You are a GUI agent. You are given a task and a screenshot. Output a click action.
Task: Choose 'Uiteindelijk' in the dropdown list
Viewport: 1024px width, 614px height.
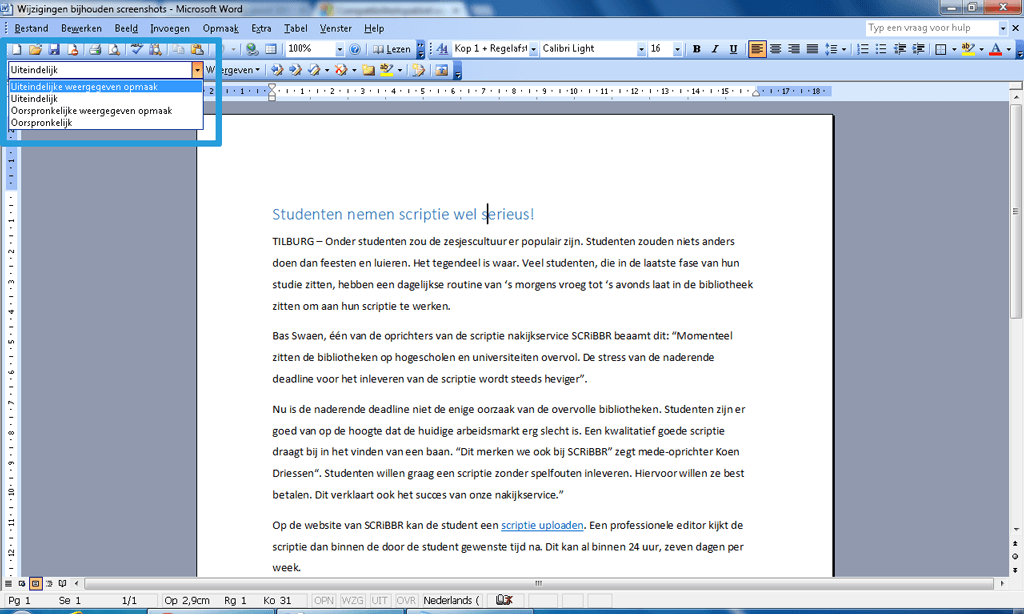[106, 99]
